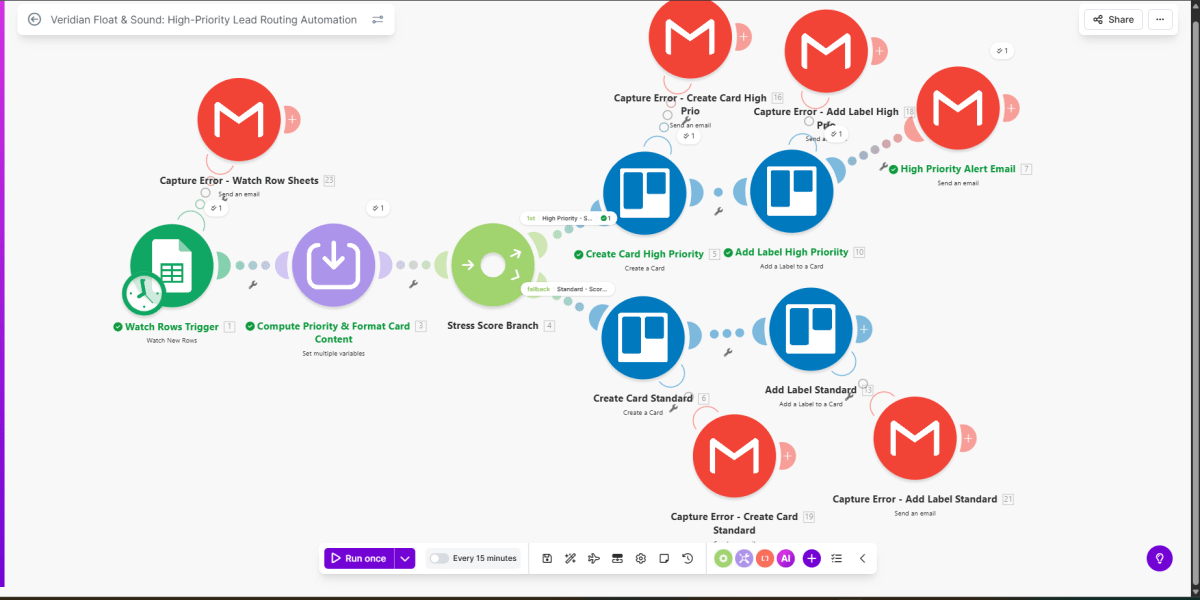Open Scenario settings gear icon
1200x600 pixels.
641,558
